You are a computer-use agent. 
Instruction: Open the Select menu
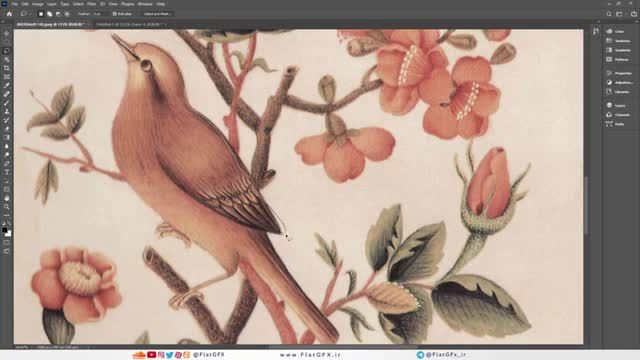click(78, 4)
